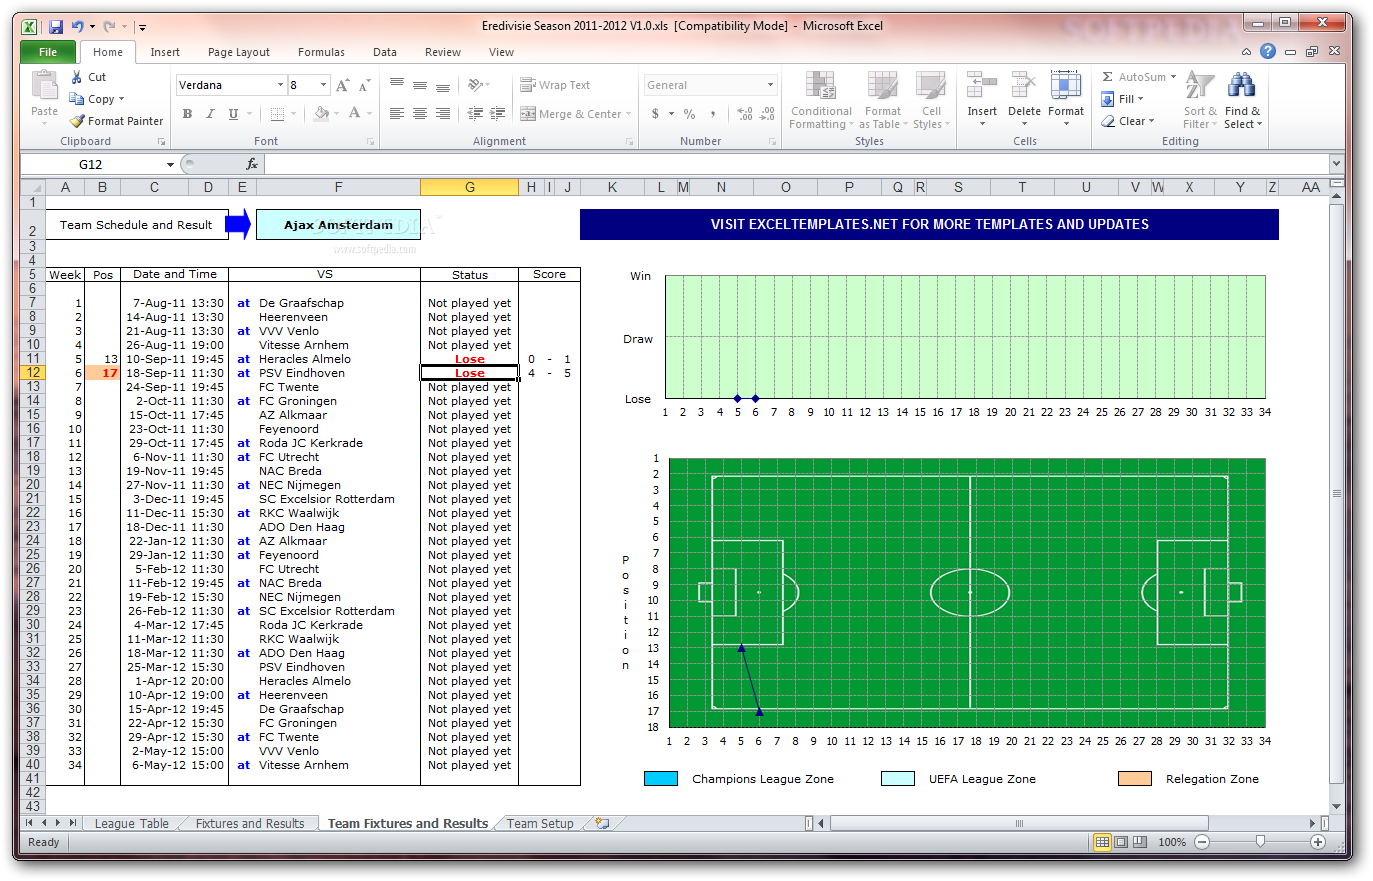The width and height of the screenshot is (1373, 881).
Task: Open Conditional Formatting icon
Action: click(x=821, y=87)
